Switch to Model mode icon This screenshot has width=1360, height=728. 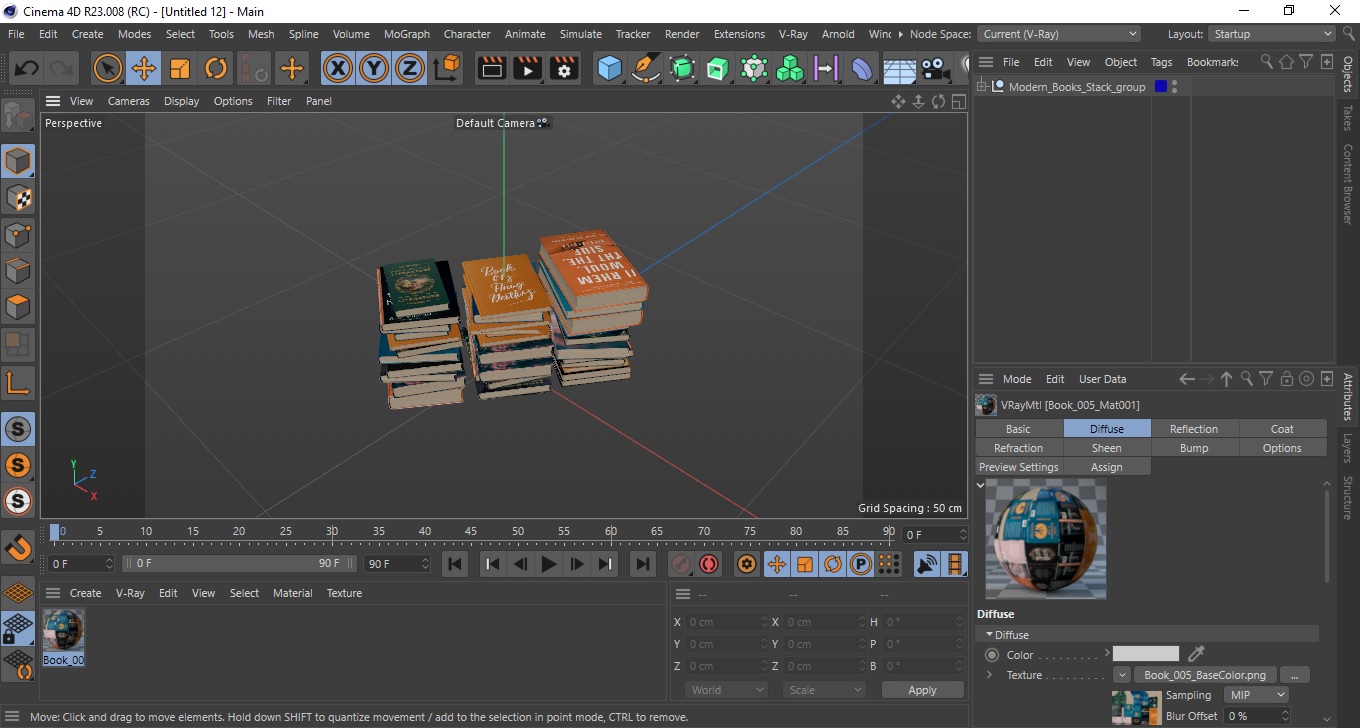[x=18, y=161]
